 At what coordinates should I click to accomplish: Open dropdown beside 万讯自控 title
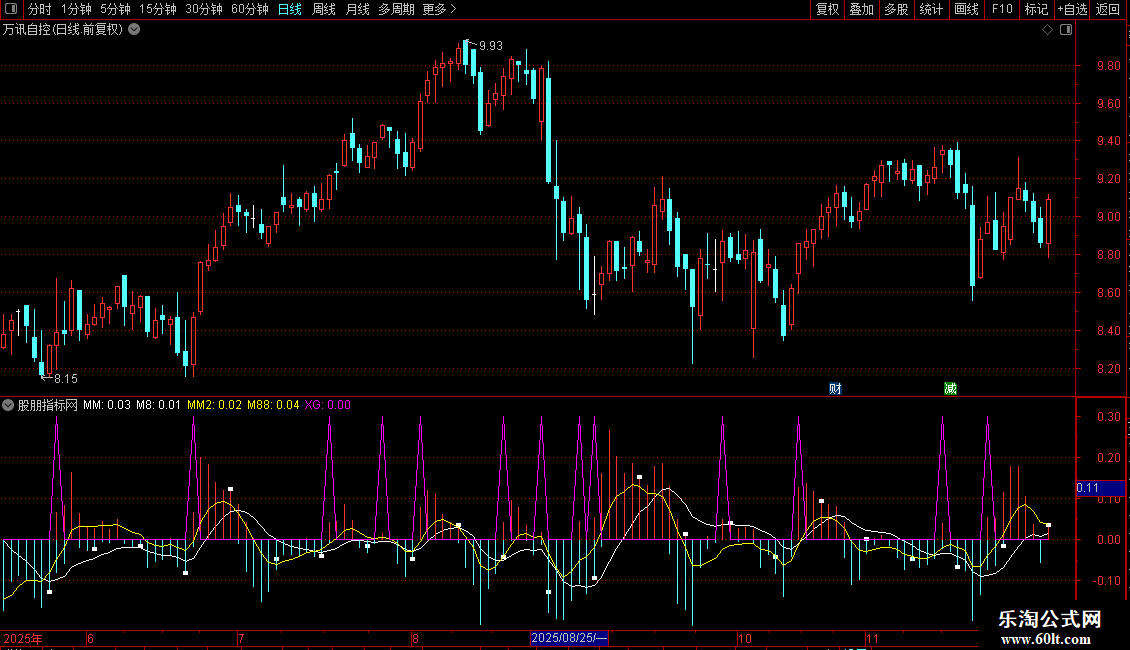coord(134,30)
